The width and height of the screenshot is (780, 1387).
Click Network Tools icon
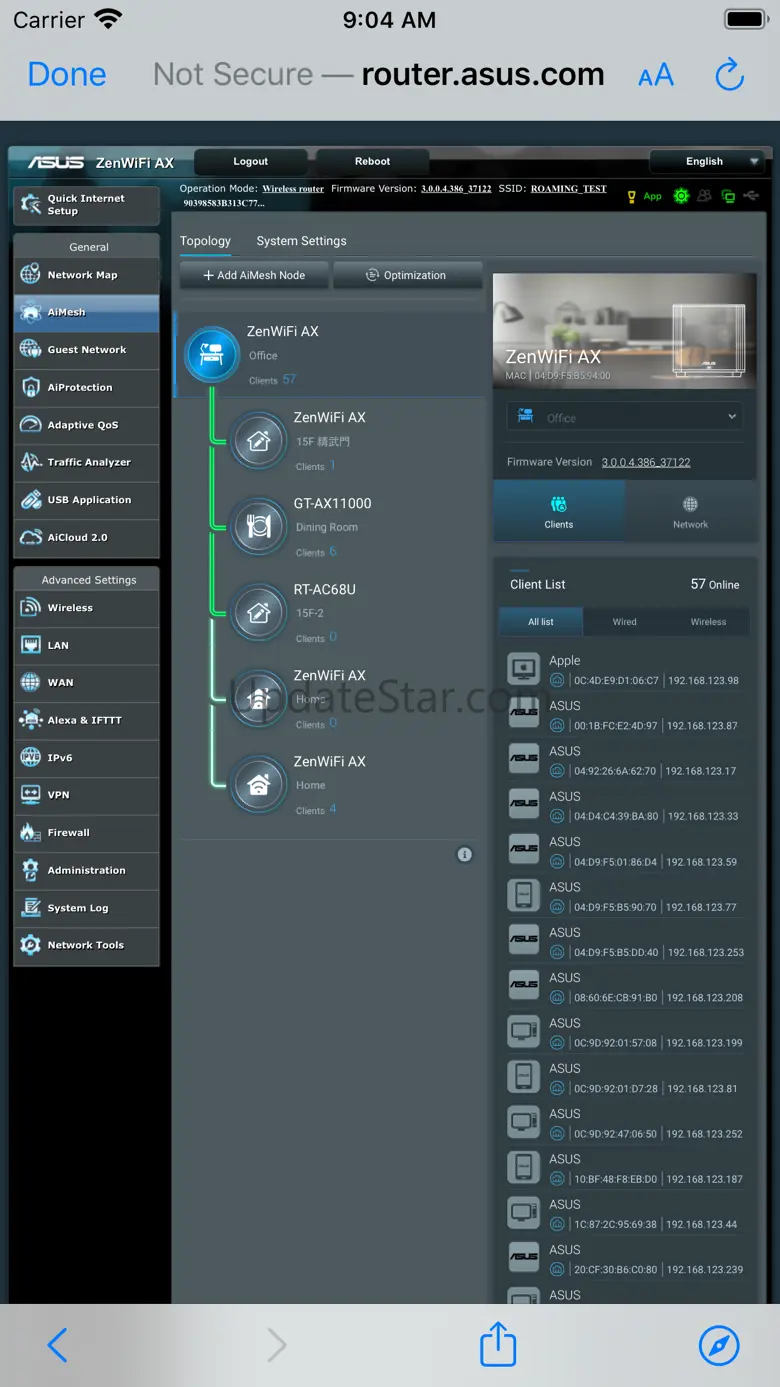[x=31, y=945]
